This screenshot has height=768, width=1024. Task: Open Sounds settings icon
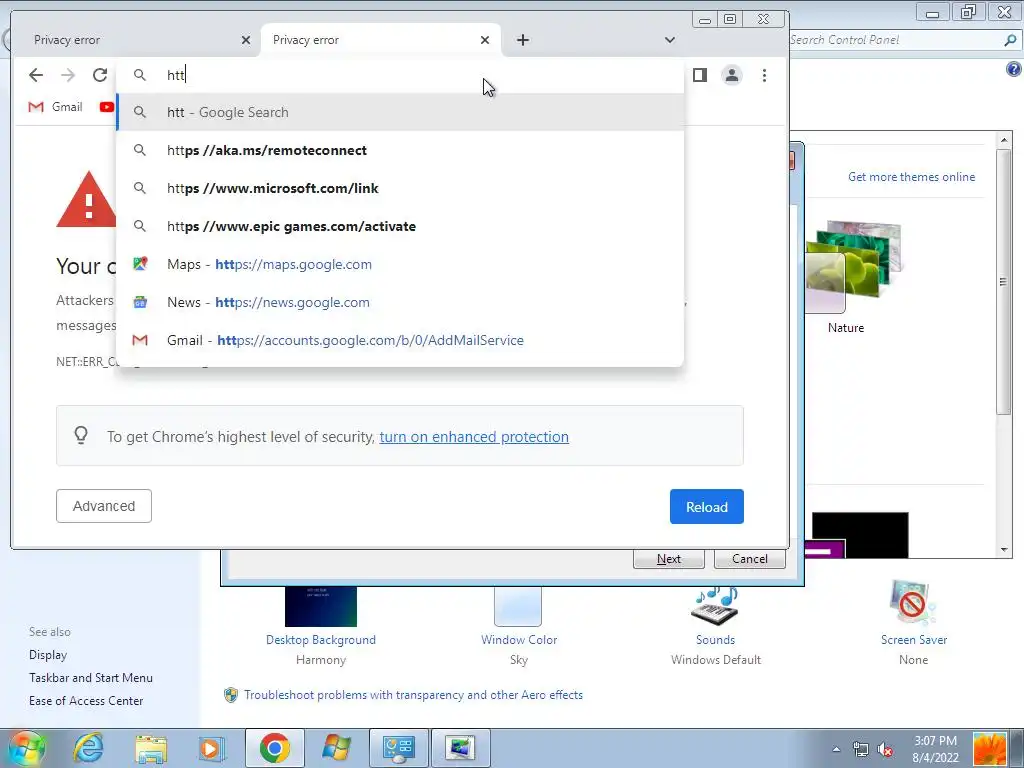715,605
